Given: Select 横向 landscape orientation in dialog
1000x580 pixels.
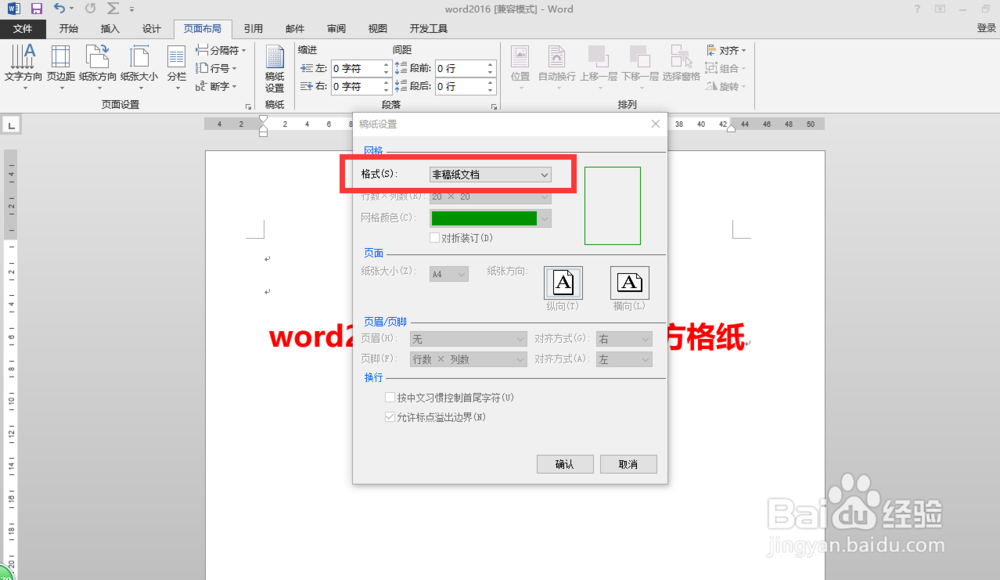Looking at the screenshot, I should 629,283.
